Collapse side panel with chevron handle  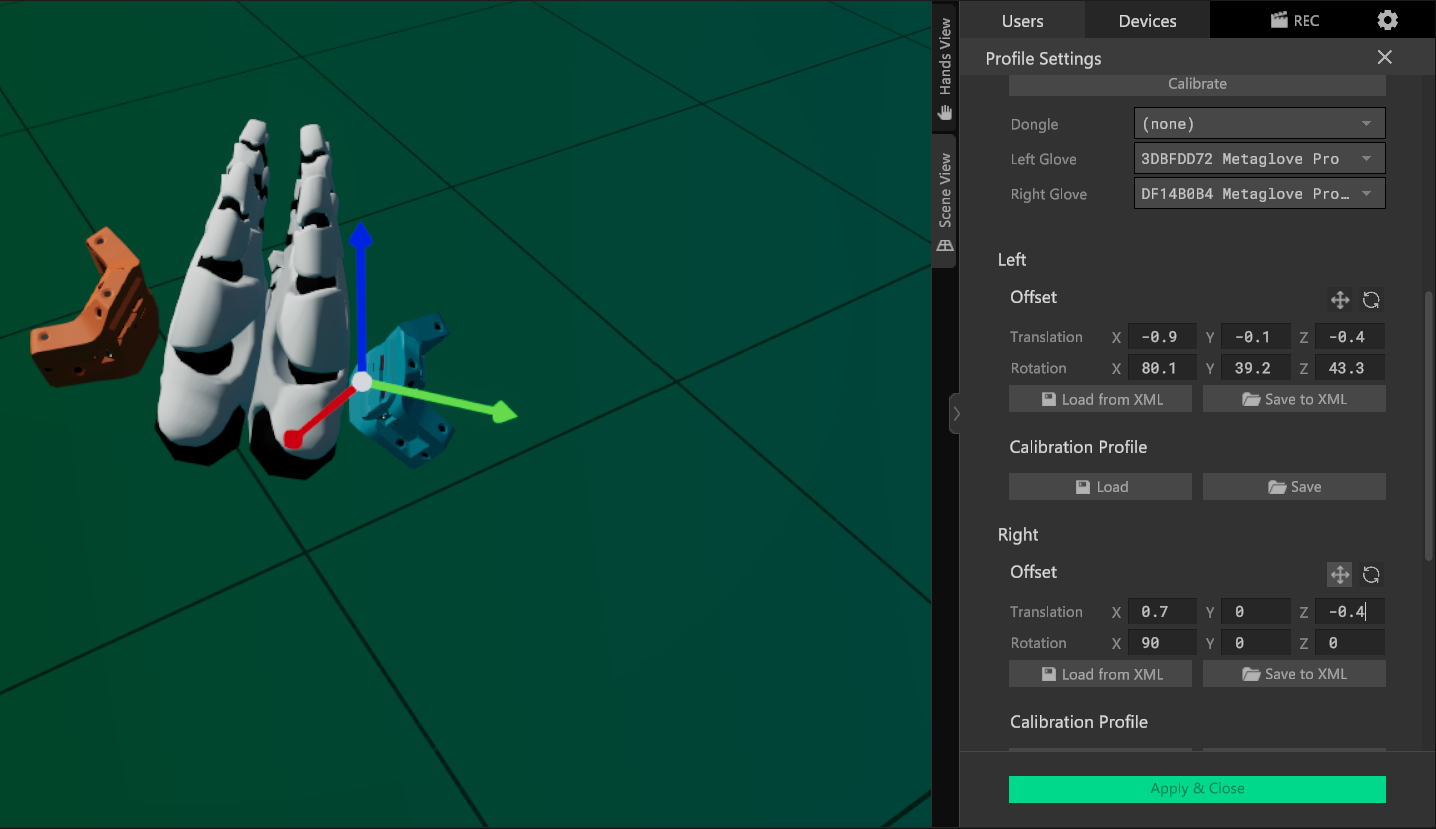pos(956,413)
